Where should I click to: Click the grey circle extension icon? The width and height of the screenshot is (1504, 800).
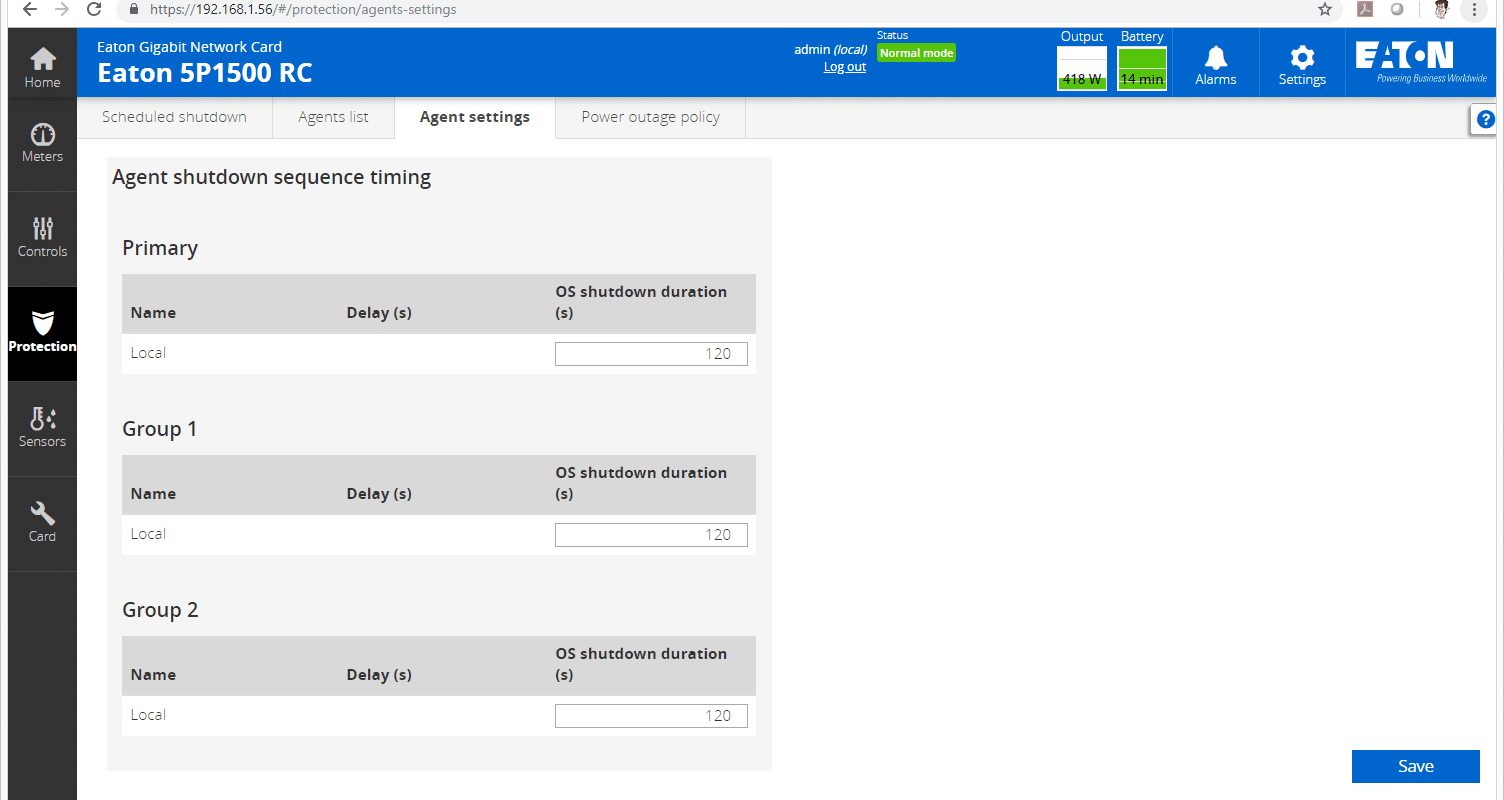click(1397, 9)
